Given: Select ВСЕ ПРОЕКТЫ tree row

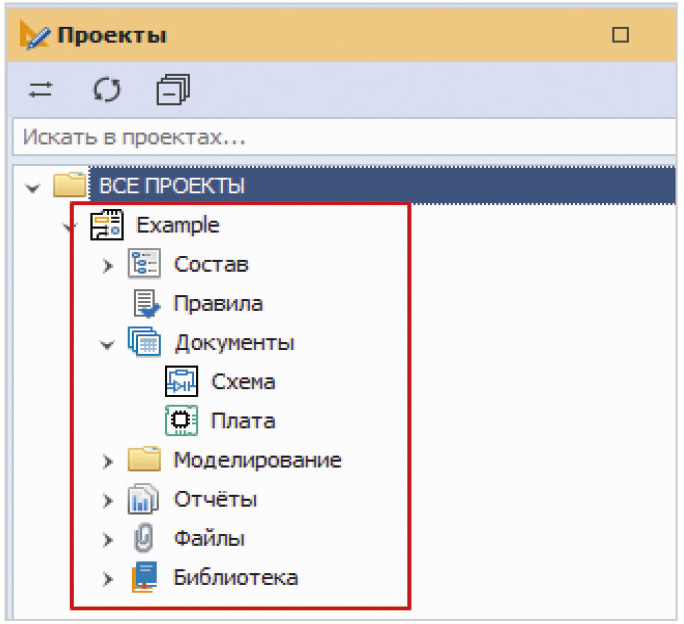Looking at the screenshot, I should (x=382, y=185).
